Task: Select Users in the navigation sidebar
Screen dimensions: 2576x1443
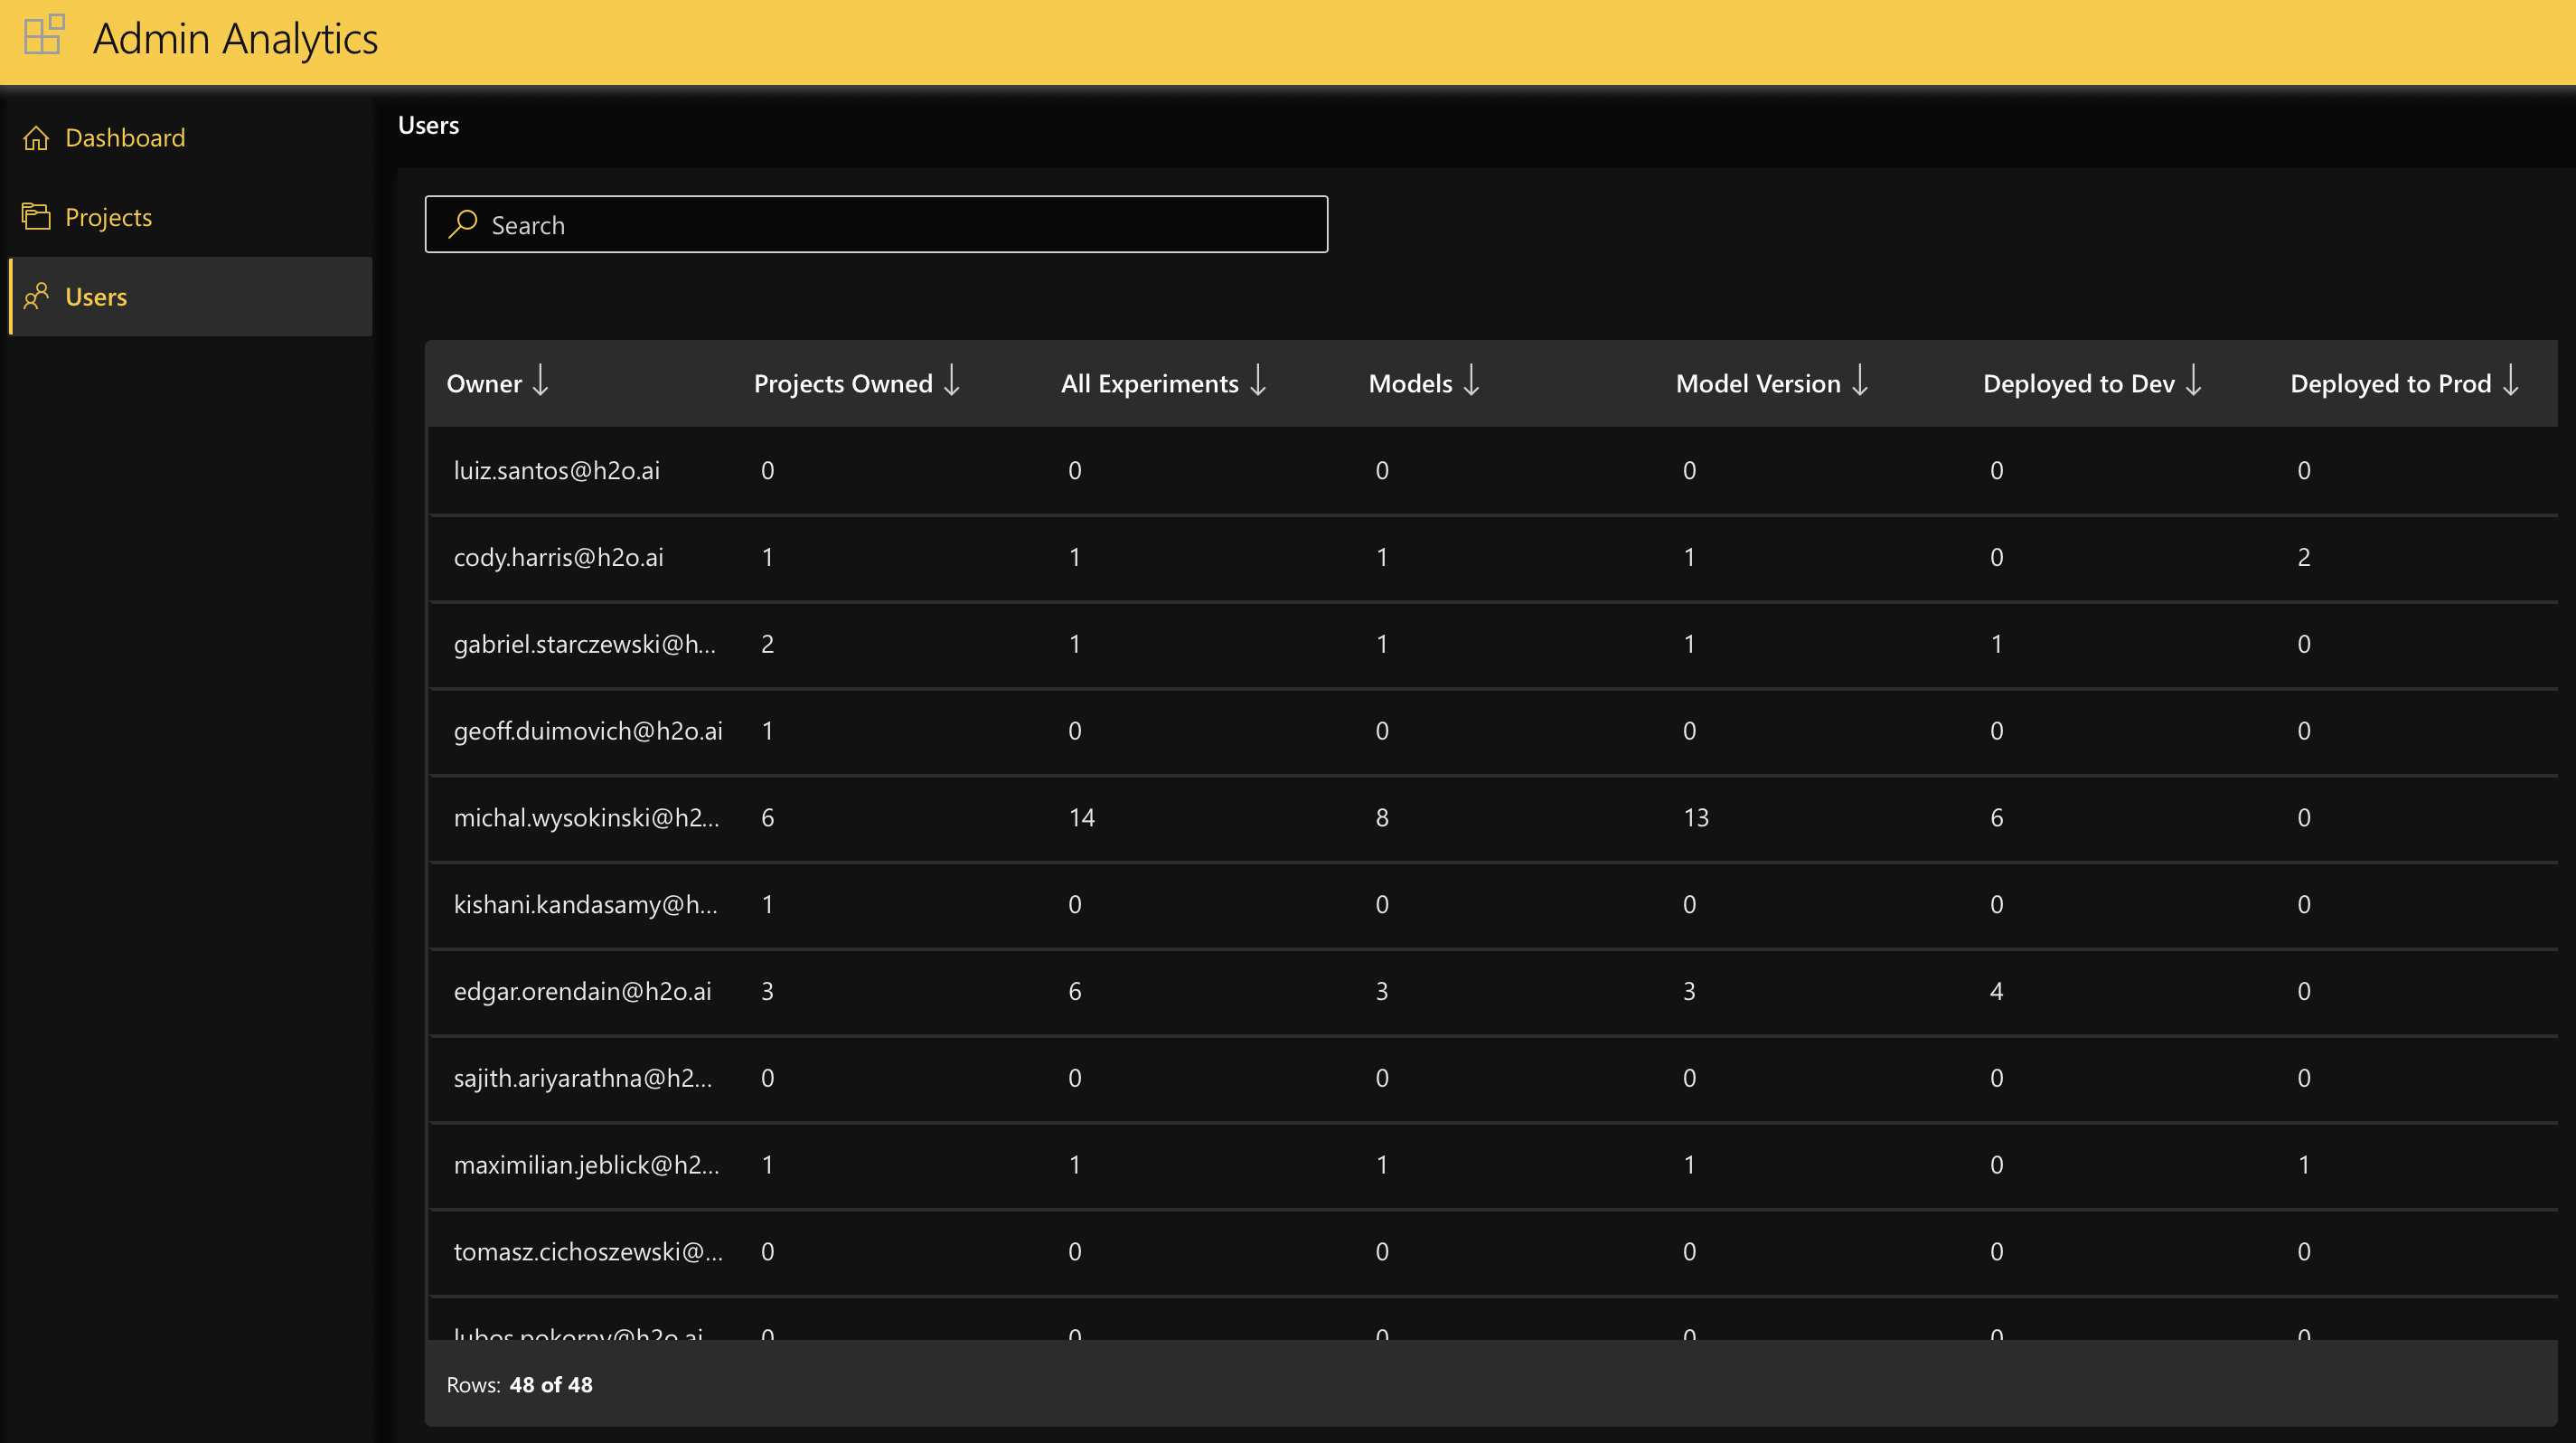Action: [x=95, y=296]
